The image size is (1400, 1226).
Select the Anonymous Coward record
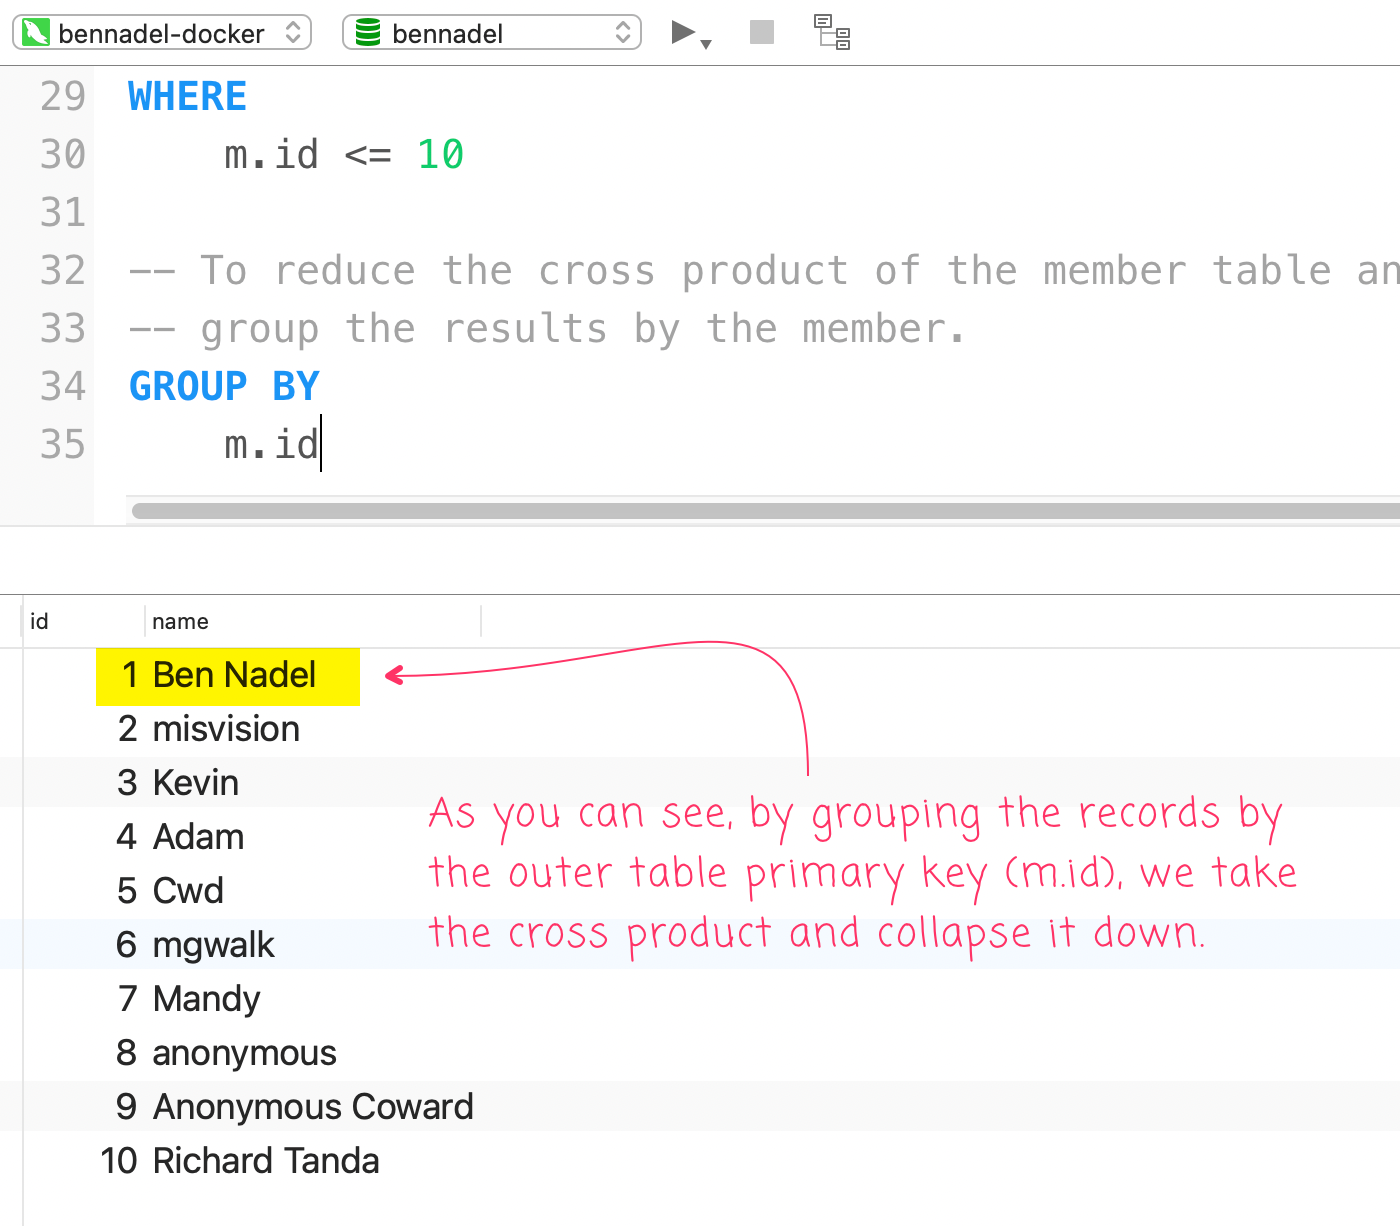[311, 1107]
